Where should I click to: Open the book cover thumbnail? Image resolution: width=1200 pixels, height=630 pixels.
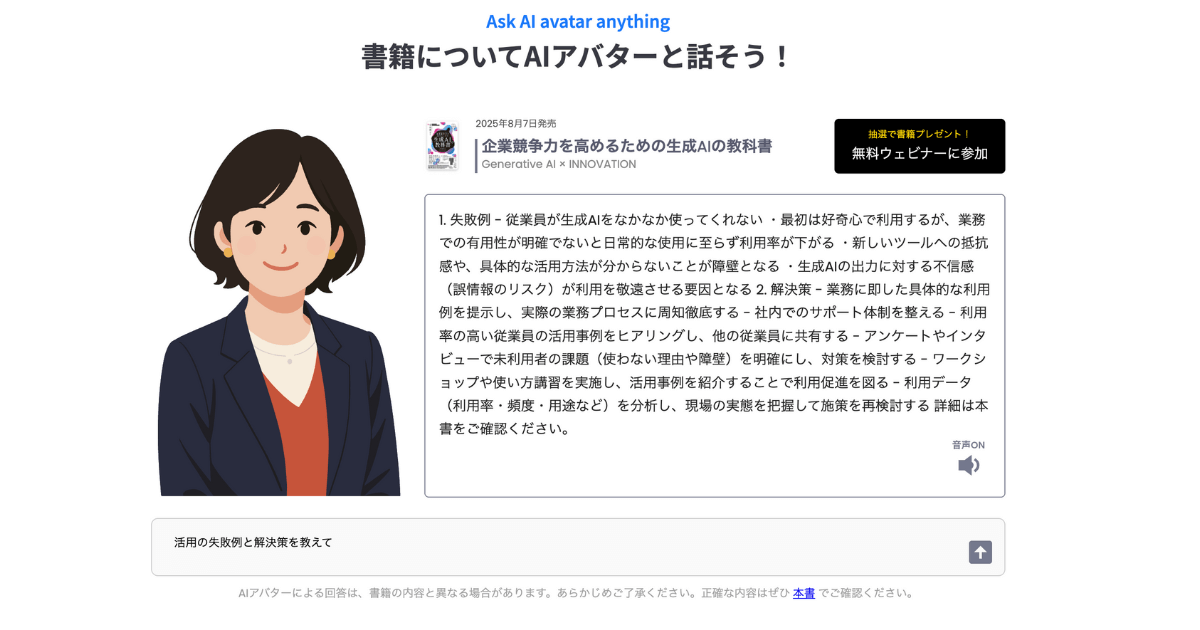(x=442, y=147)
